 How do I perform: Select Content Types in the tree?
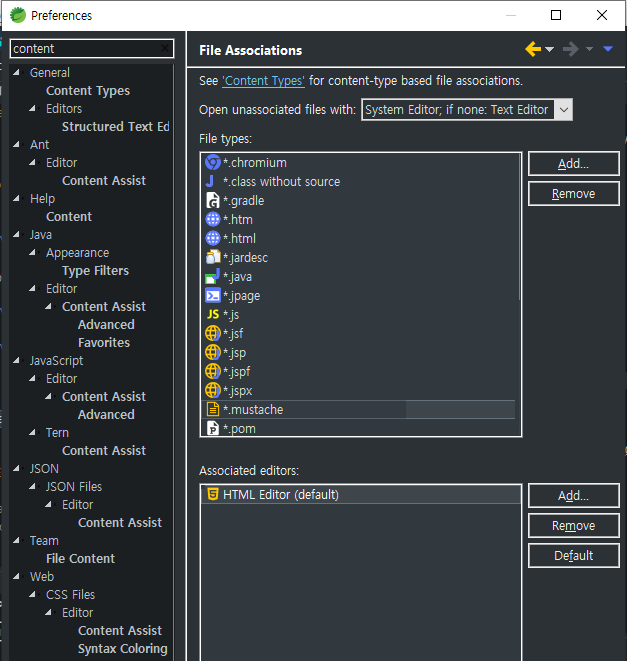[88, 91]
